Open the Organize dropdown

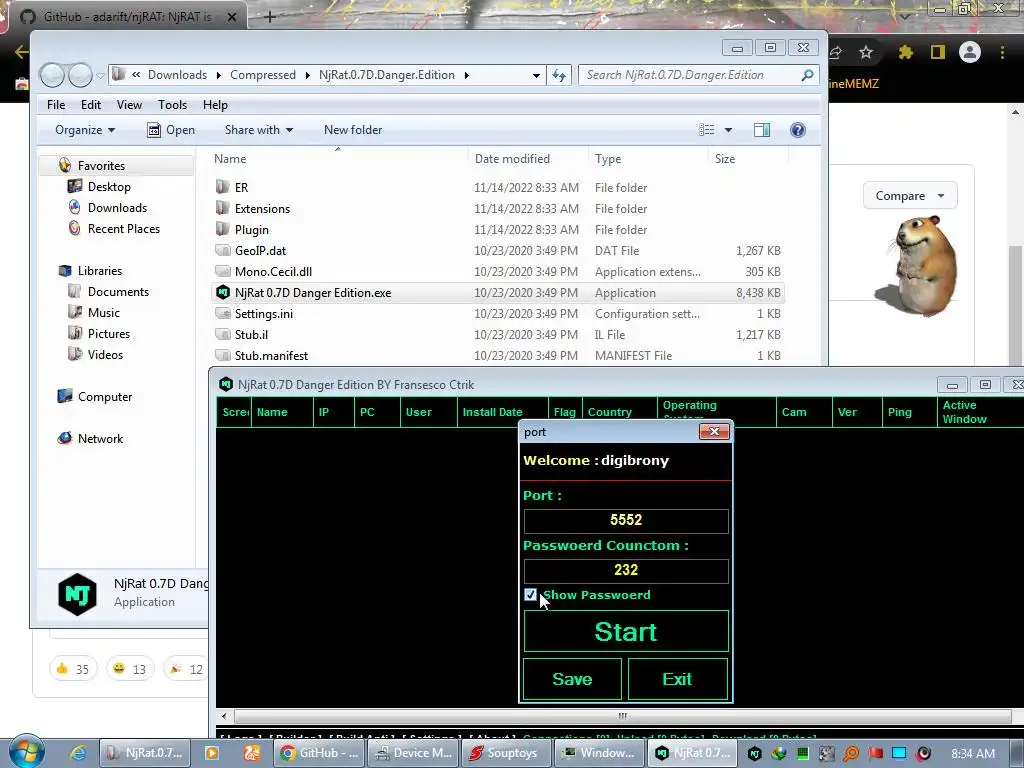click(85, 130)
